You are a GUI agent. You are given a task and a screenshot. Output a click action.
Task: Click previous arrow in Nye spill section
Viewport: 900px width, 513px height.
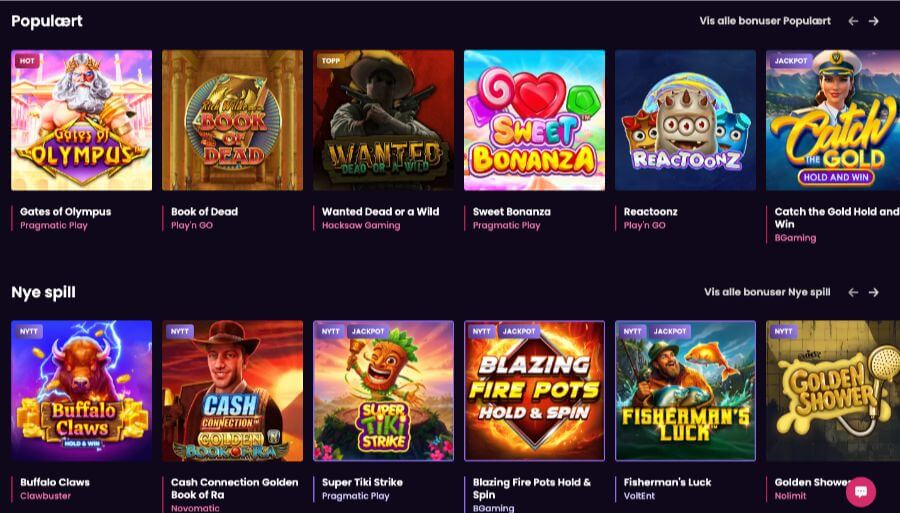coord(853,292)
